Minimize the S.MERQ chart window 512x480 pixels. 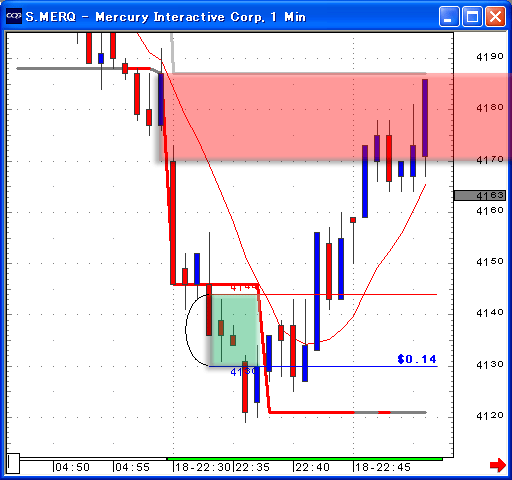[449, 16]
